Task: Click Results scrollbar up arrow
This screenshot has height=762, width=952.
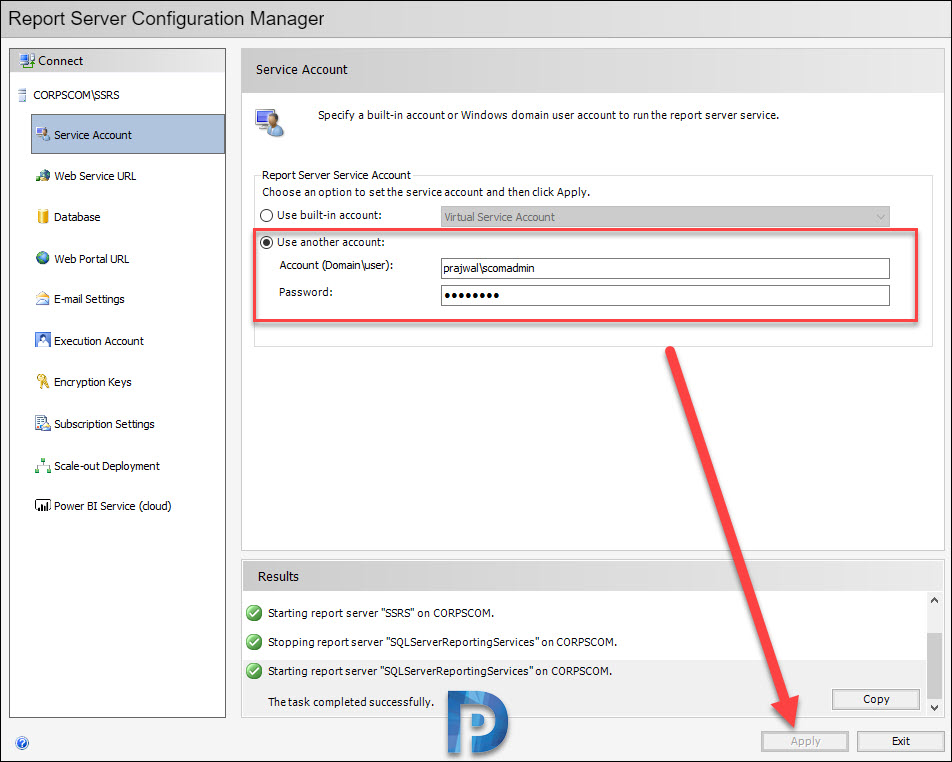Action: click(x=934, y=600)
